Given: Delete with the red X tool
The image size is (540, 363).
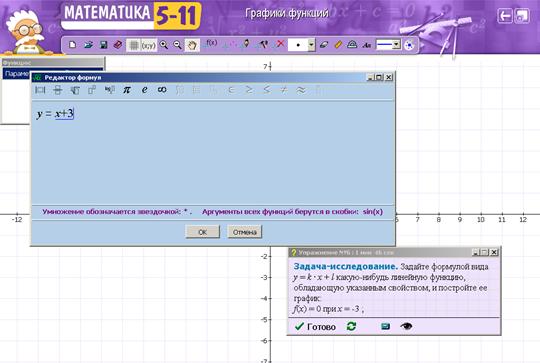Looking at the screenshot, I should 280,44.
